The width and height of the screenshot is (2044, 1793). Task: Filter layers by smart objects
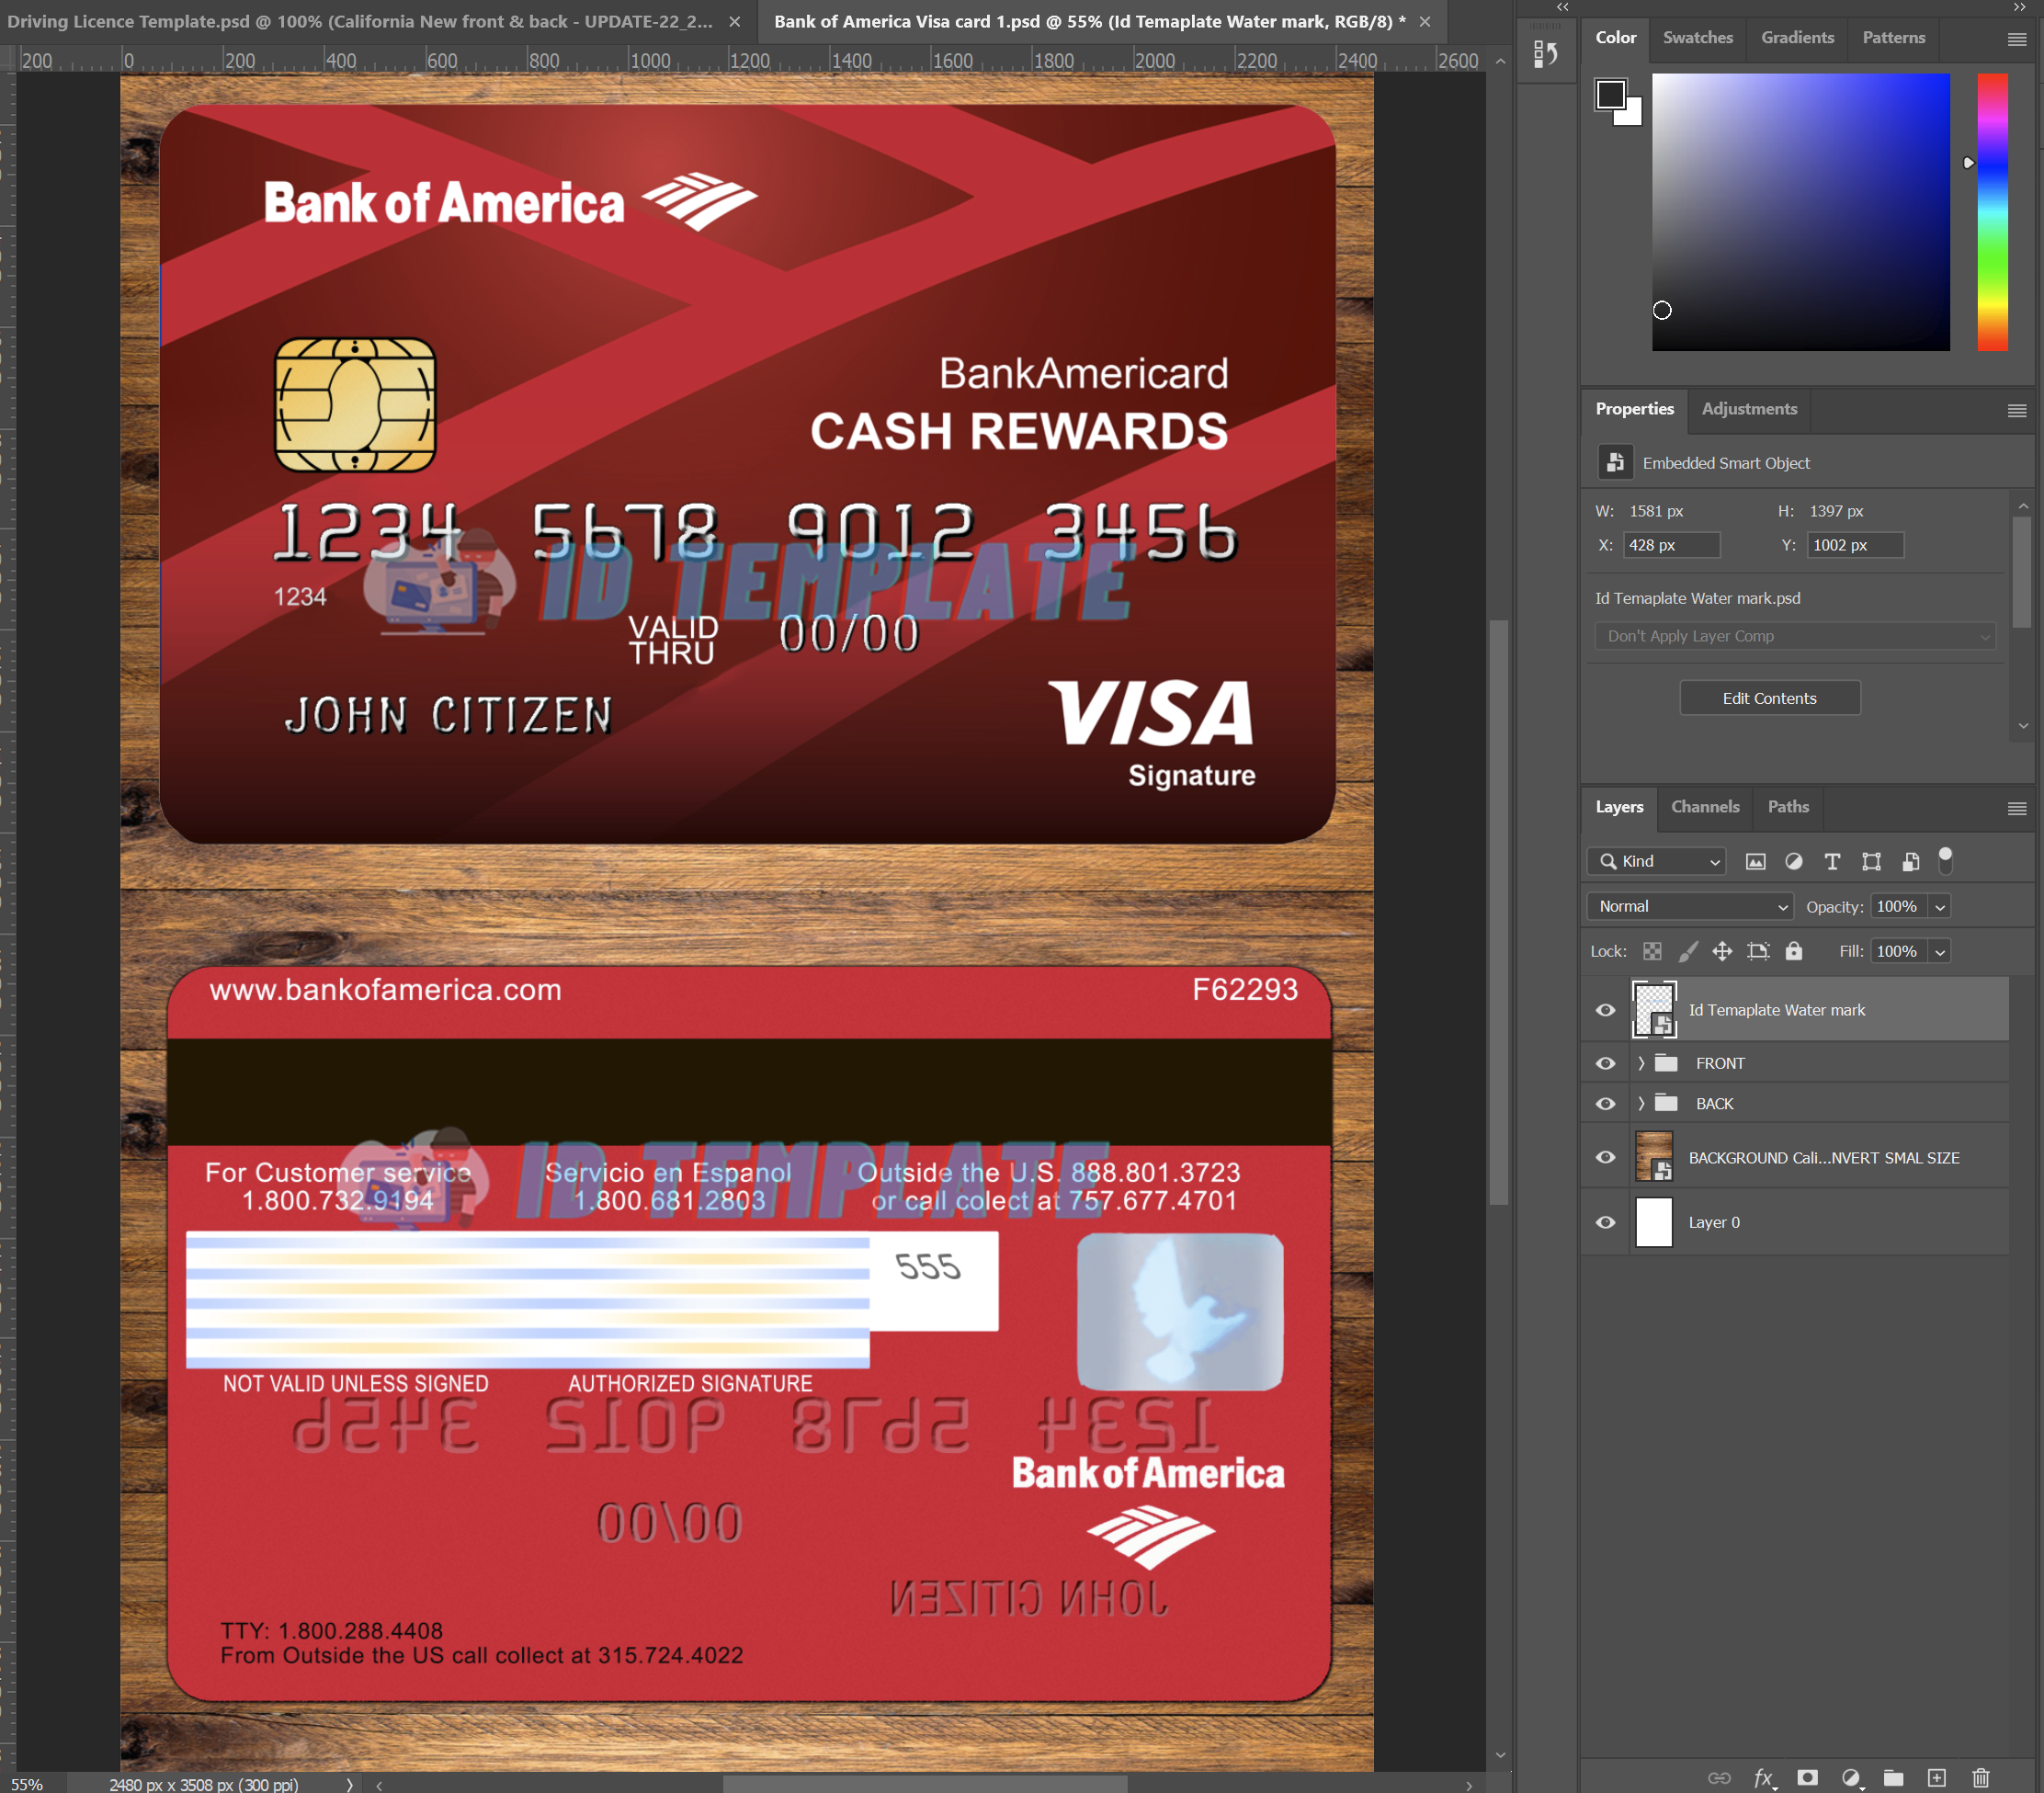click(1910, 861)
